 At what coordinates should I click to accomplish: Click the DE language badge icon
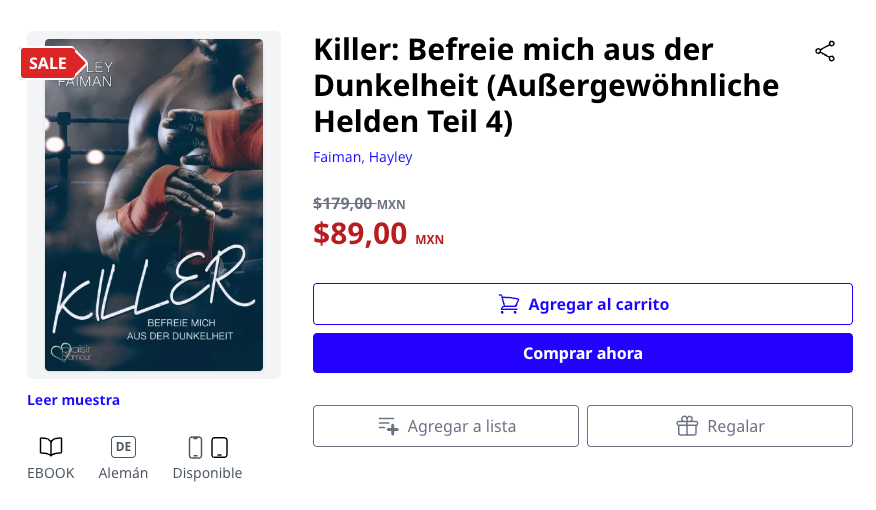pyautogui.click(x=123, y=447)
